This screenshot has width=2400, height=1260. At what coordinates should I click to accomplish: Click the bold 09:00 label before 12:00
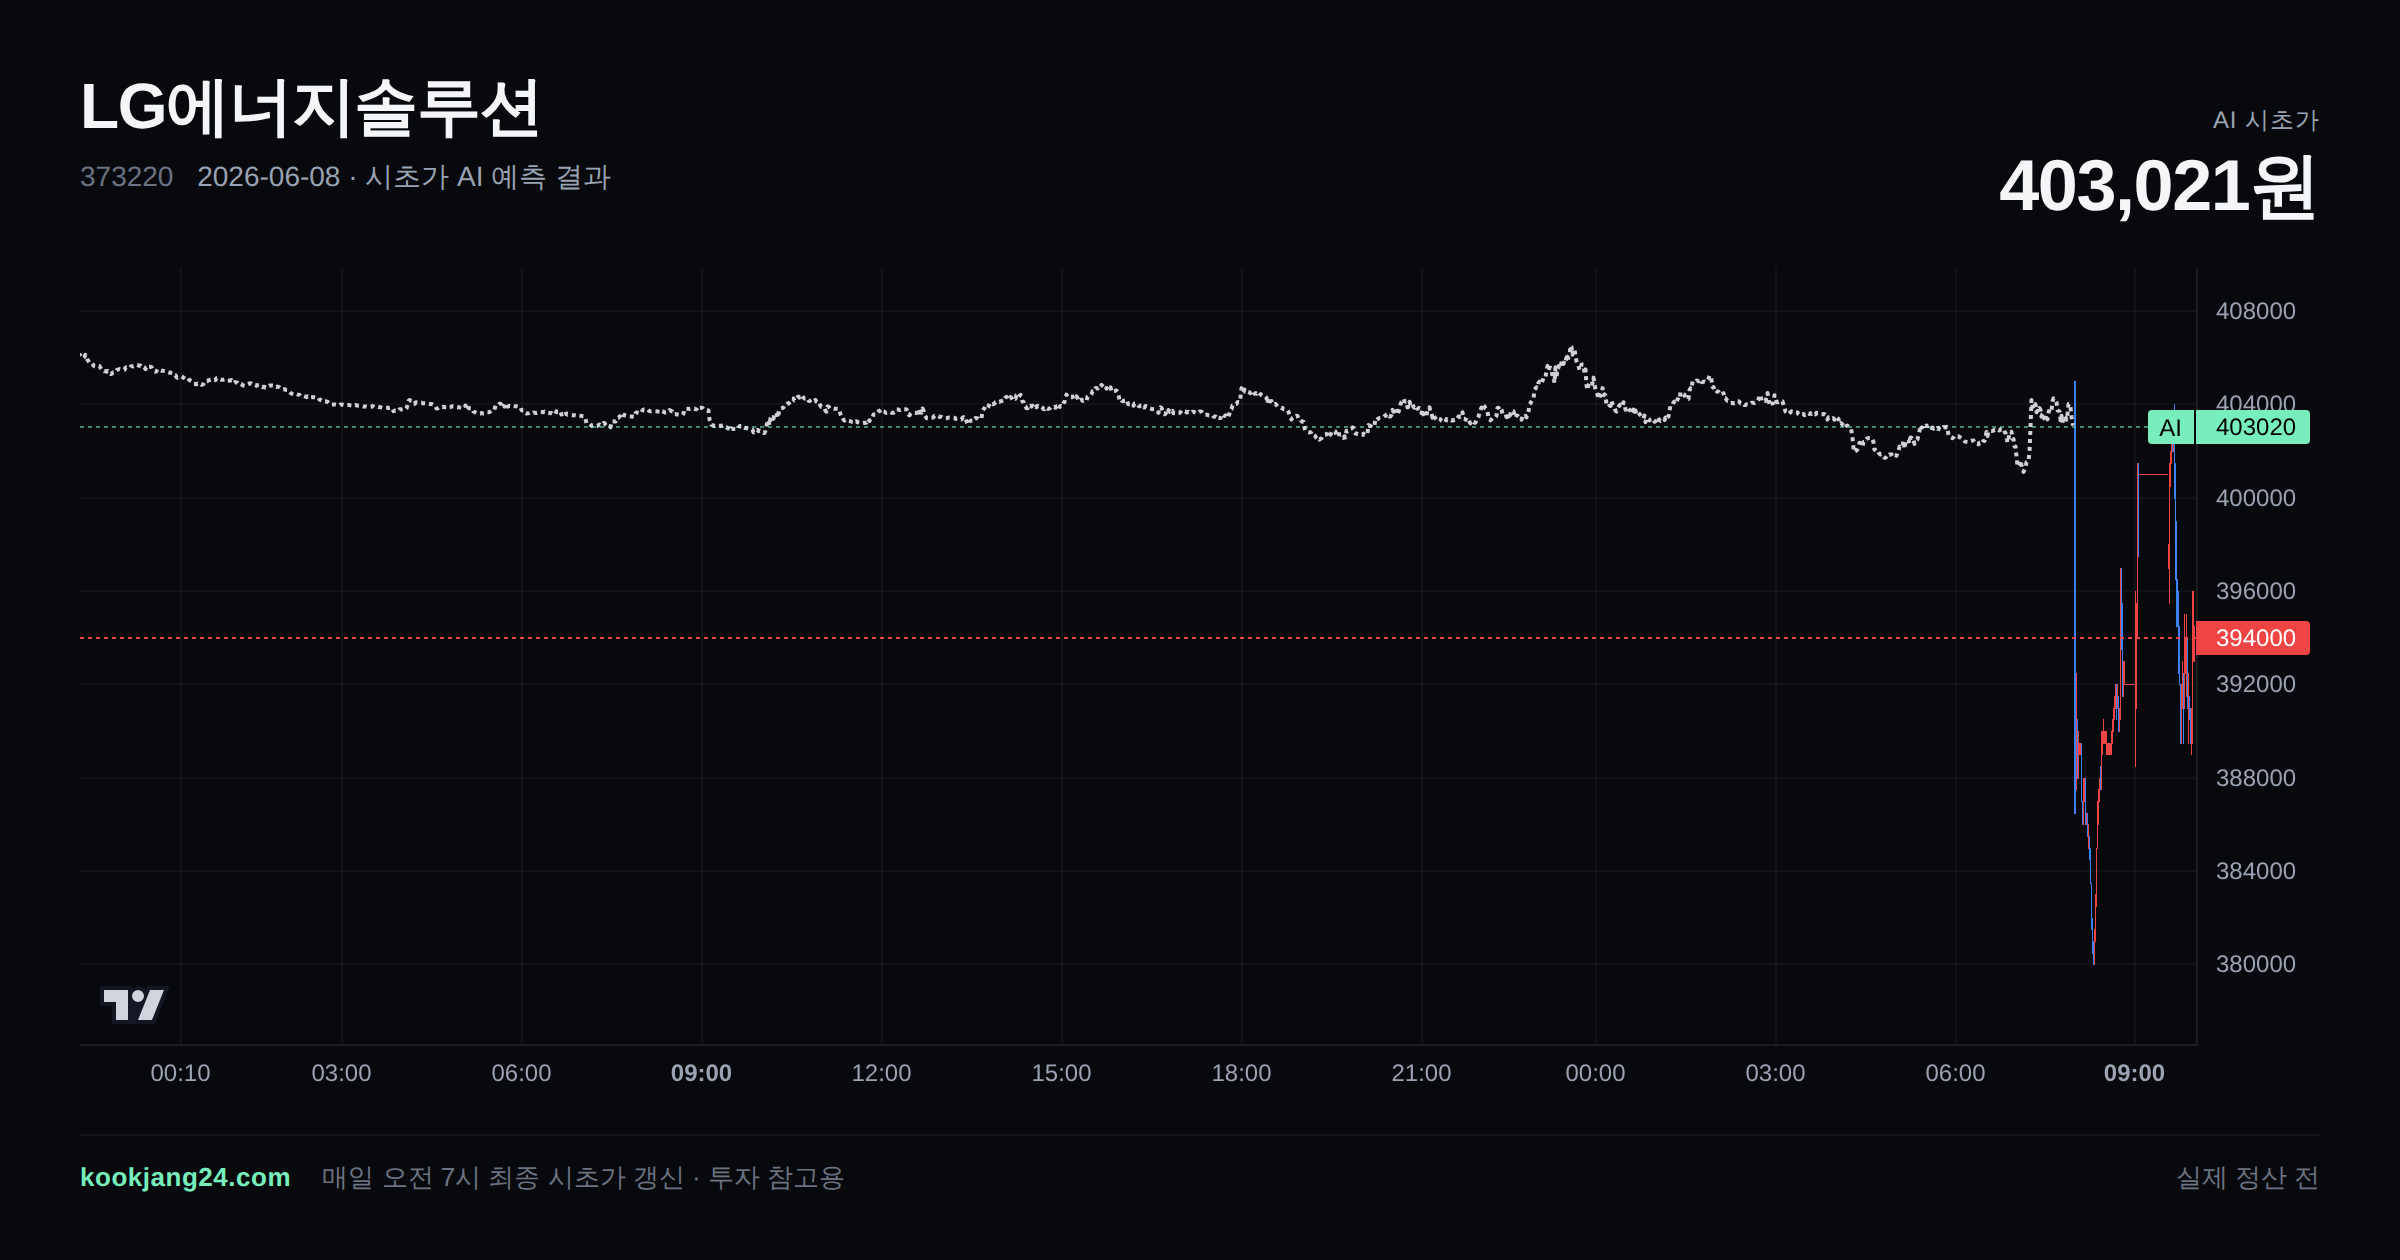(x=701, y=1073)
